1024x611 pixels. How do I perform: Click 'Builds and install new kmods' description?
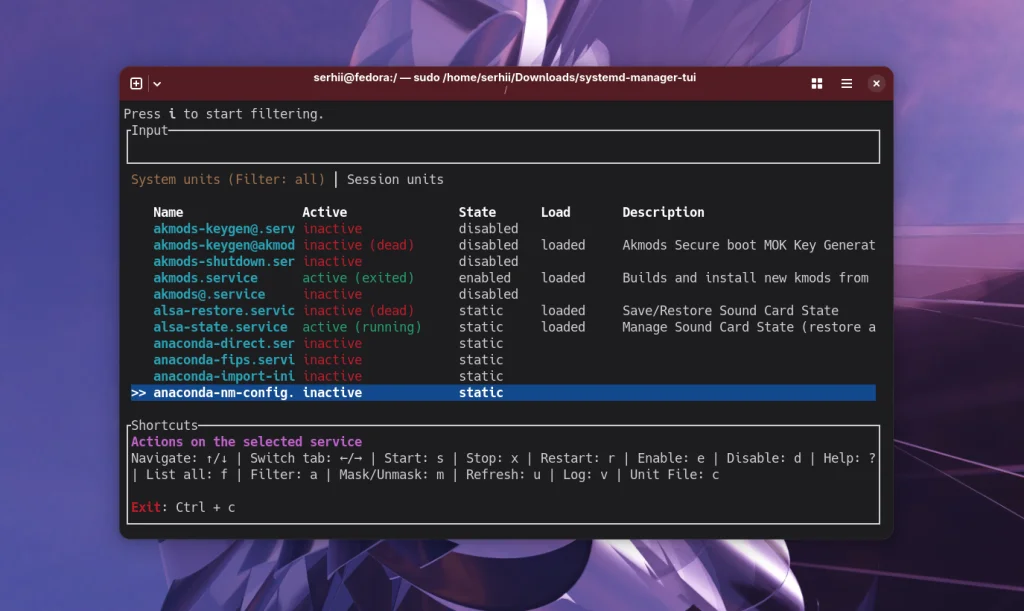(745, 278)
